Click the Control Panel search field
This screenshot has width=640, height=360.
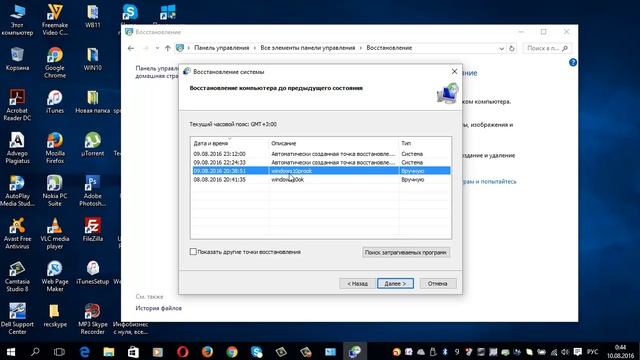coord(547,48)
